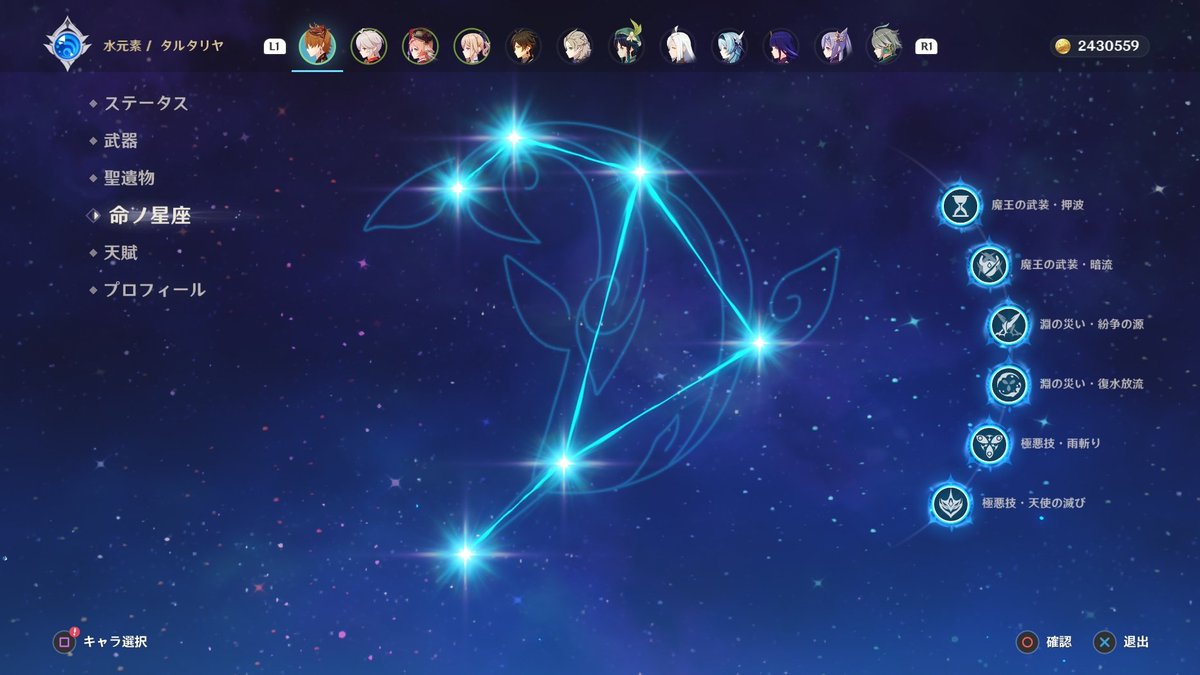Open the 魔王の武装・暗流 constellation node
The height and width of the screenshot is (675, 1200).
click(x=989, y=266)
